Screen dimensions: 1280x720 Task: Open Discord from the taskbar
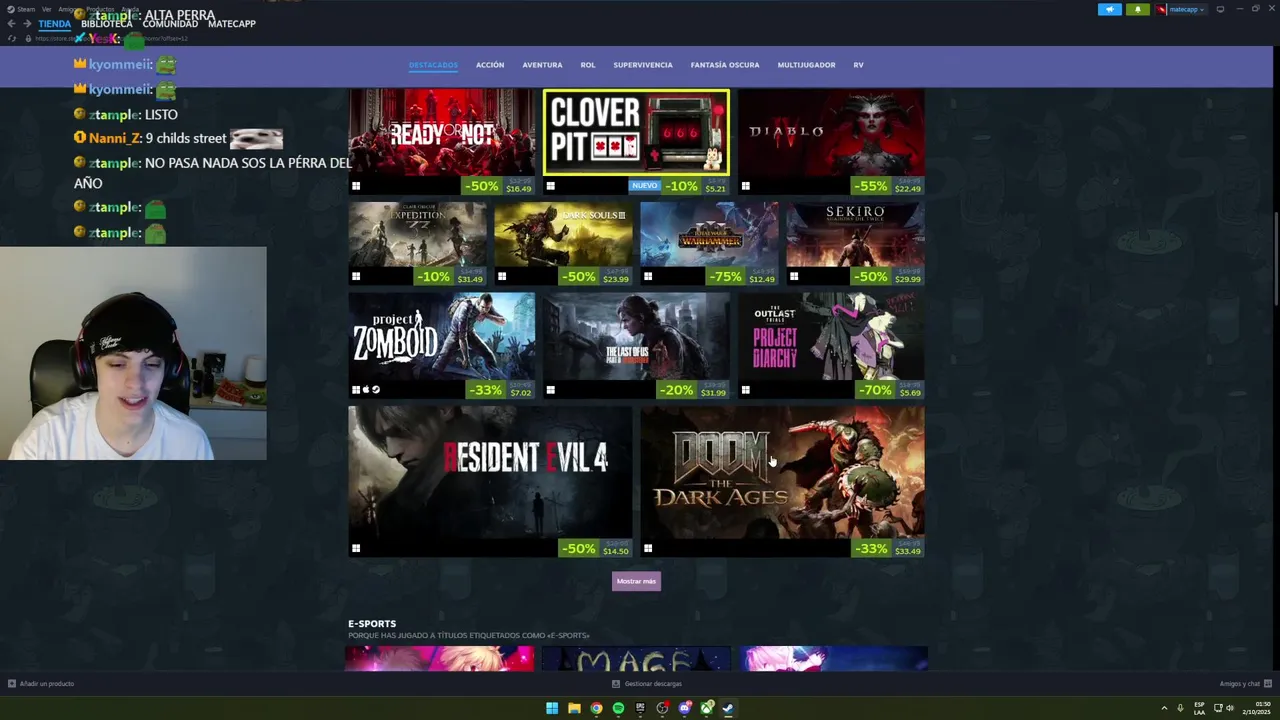coord(684,708)
